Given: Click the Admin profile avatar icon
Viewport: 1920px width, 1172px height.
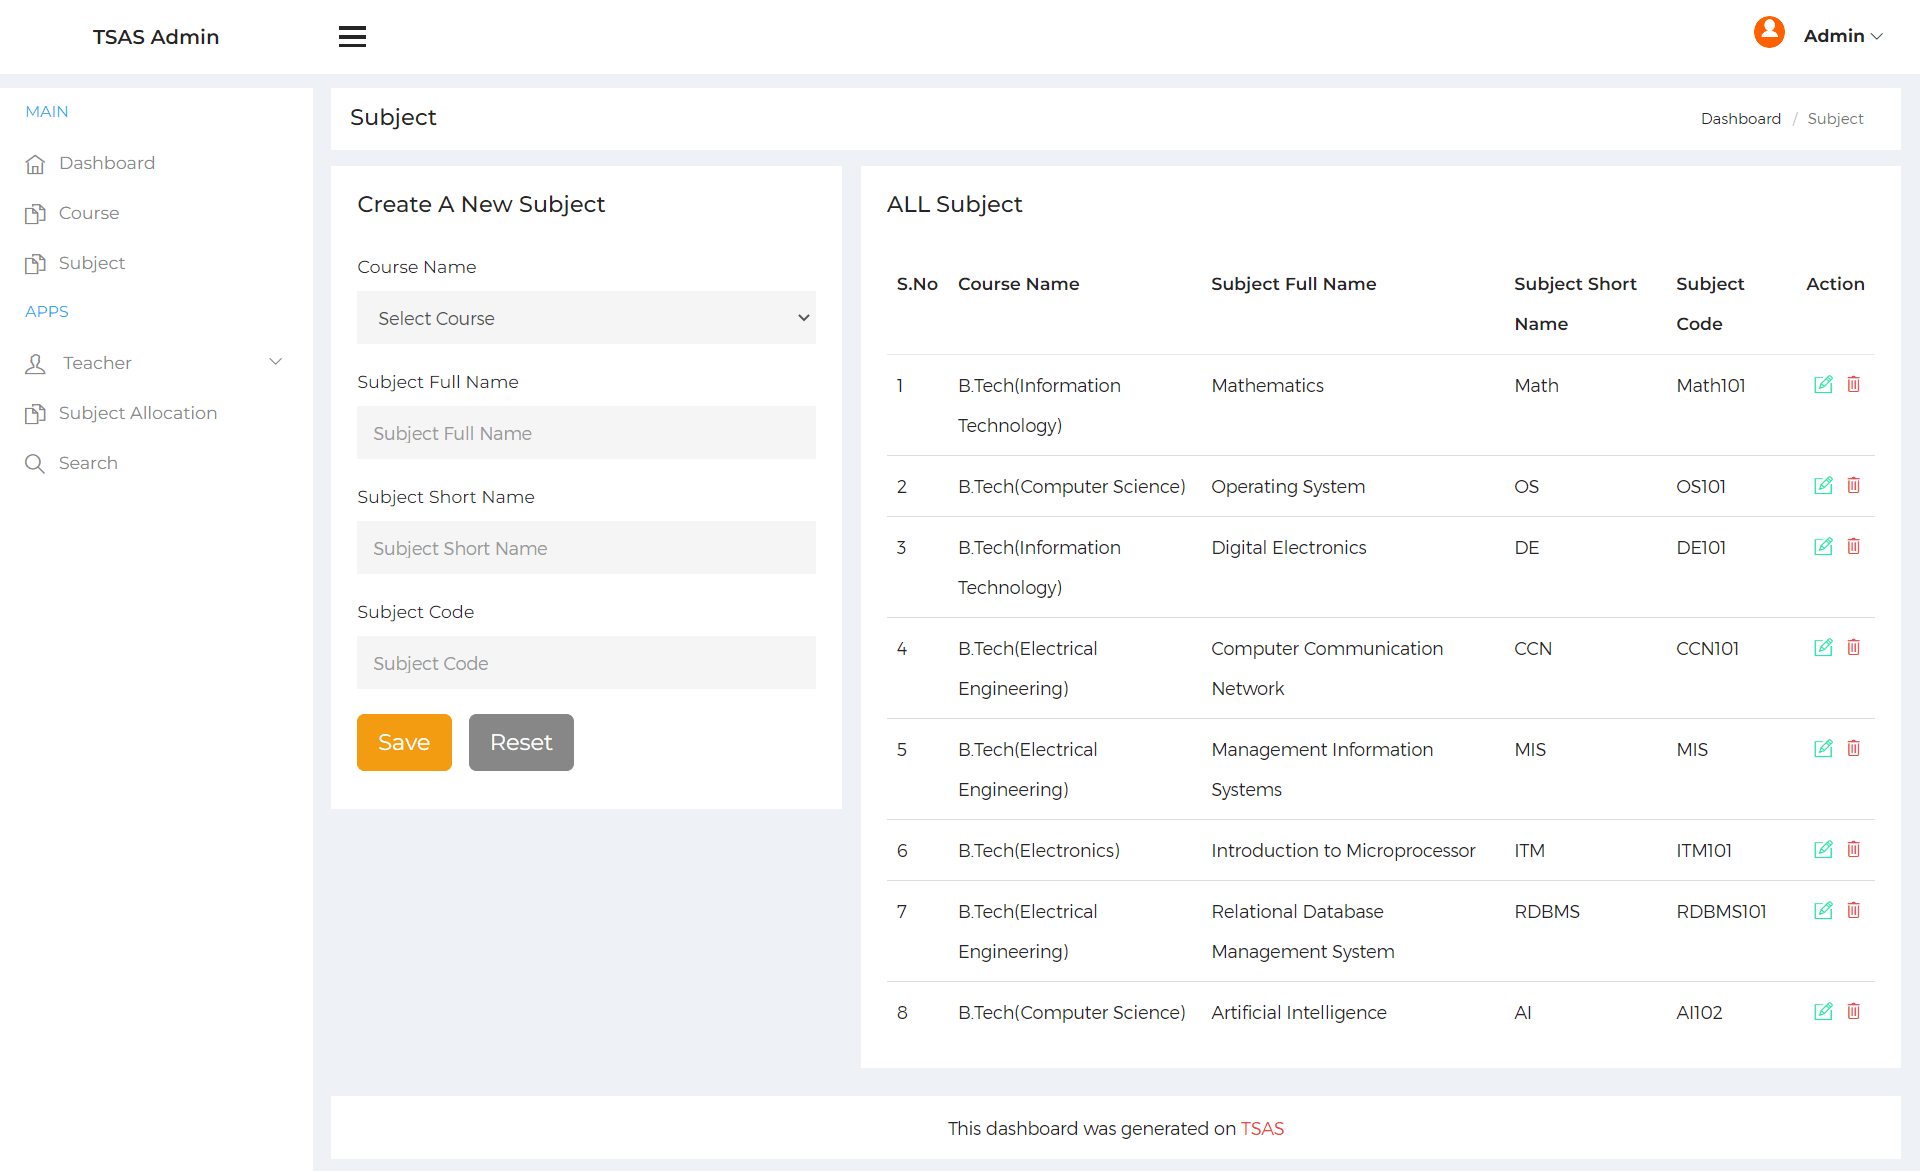Looking at the screenshot, I should [x=1768, y=32].
